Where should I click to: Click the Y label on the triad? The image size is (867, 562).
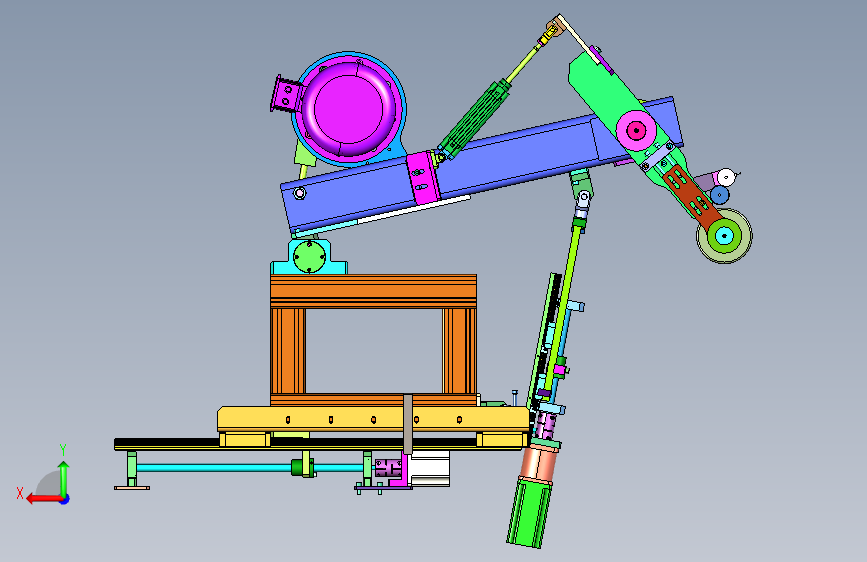(63, 450)
